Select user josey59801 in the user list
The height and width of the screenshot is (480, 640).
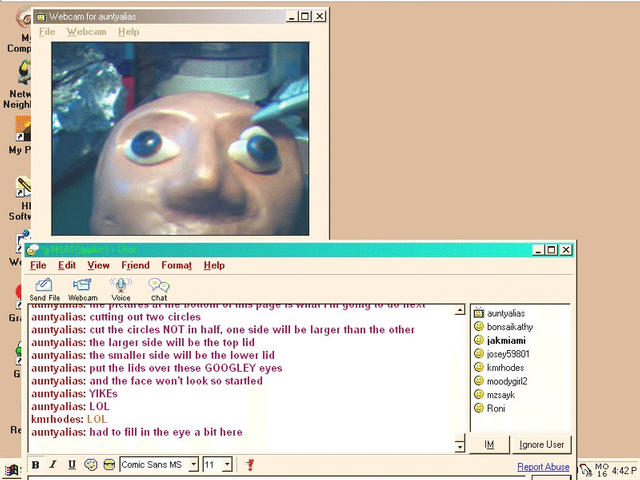(508, 354)
